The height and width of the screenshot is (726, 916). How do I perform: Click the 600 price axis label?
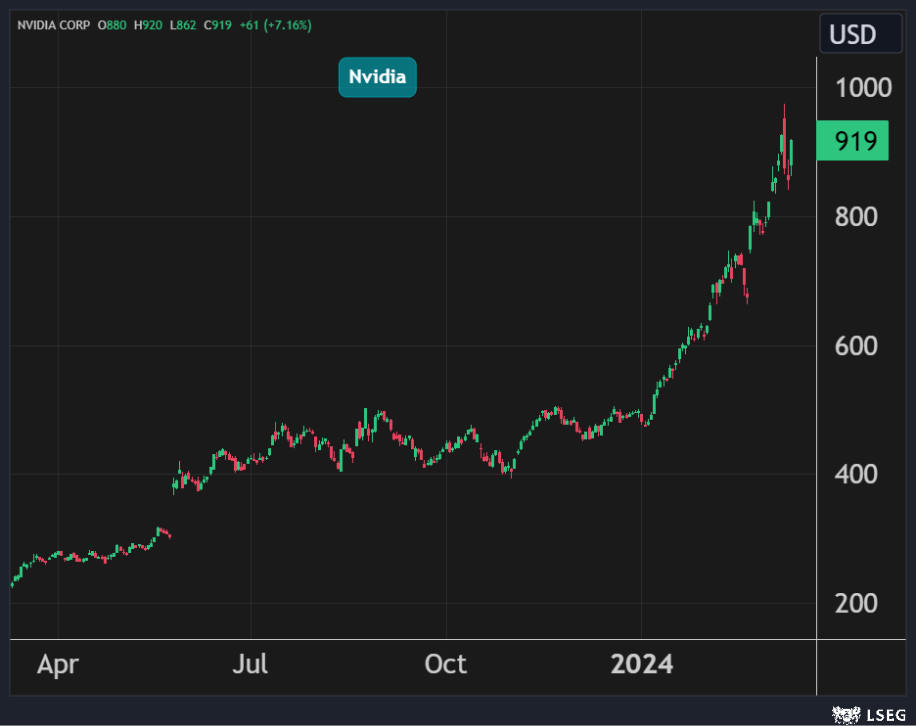[856, 346]
